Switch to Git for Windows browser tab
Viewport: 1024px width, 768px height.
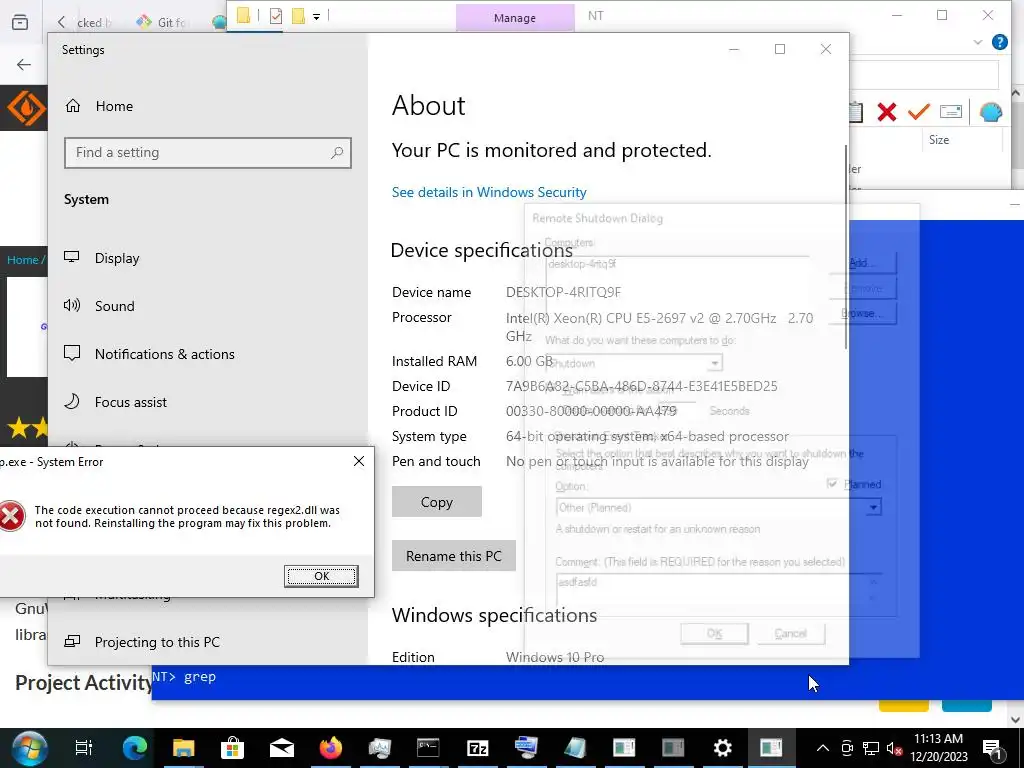point(162,22)
